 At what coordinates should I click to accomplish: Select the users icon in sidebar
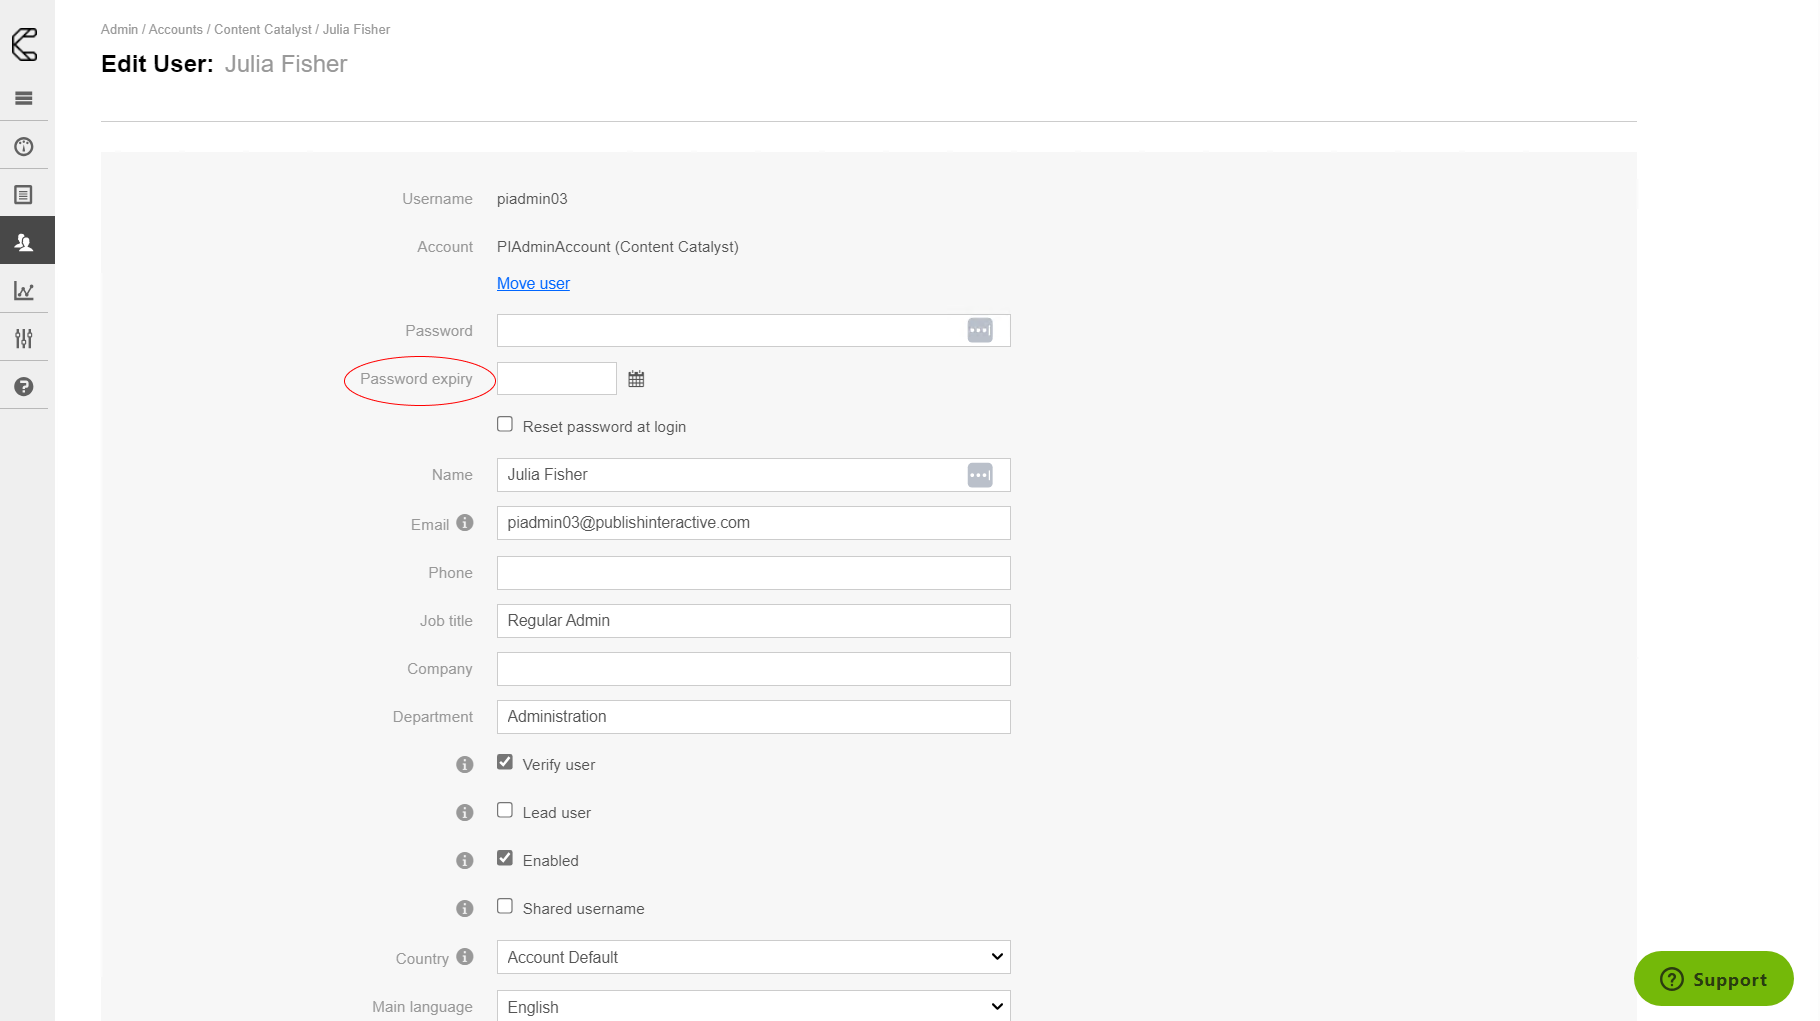pos(24,242)
